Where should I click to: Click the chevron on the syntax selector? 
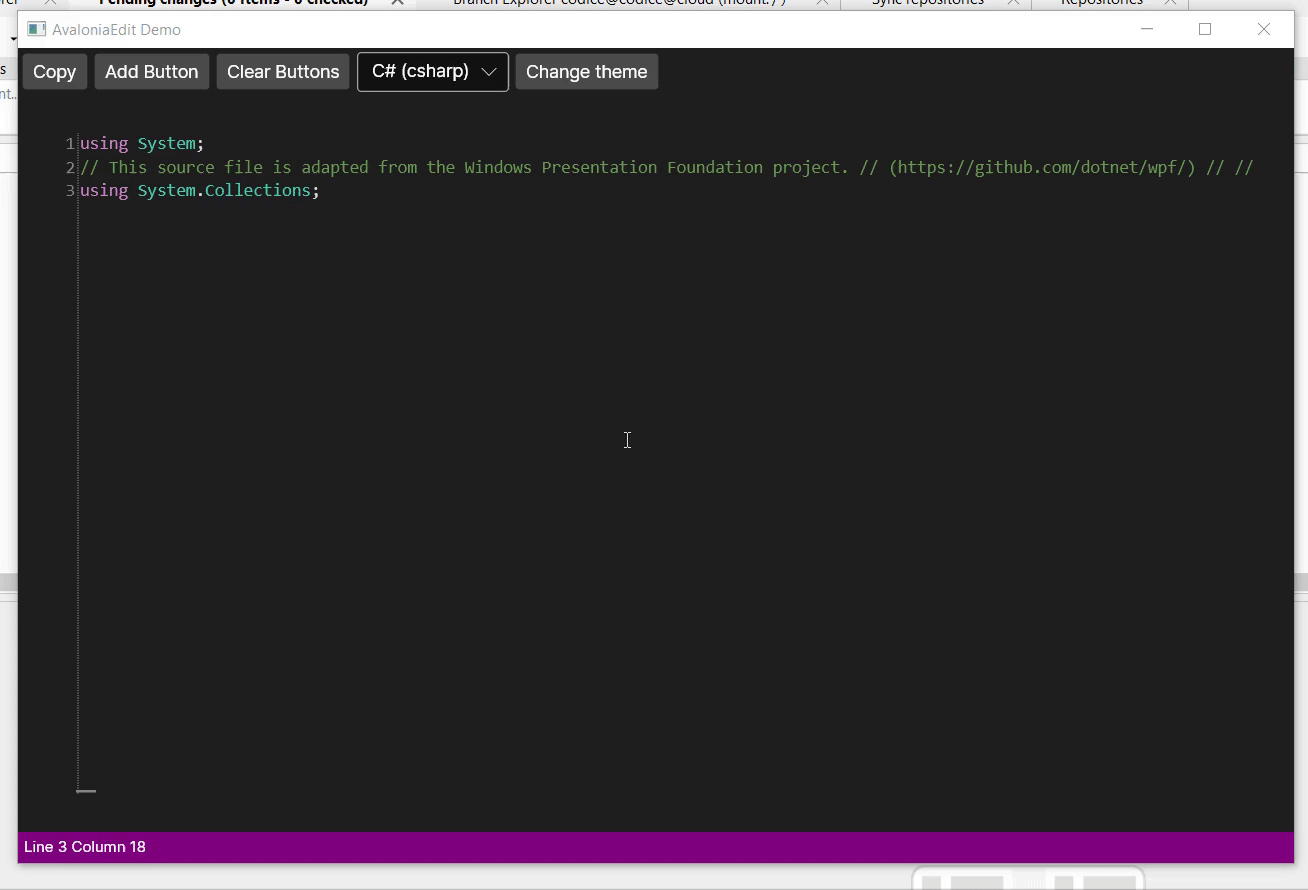[489, 71]
